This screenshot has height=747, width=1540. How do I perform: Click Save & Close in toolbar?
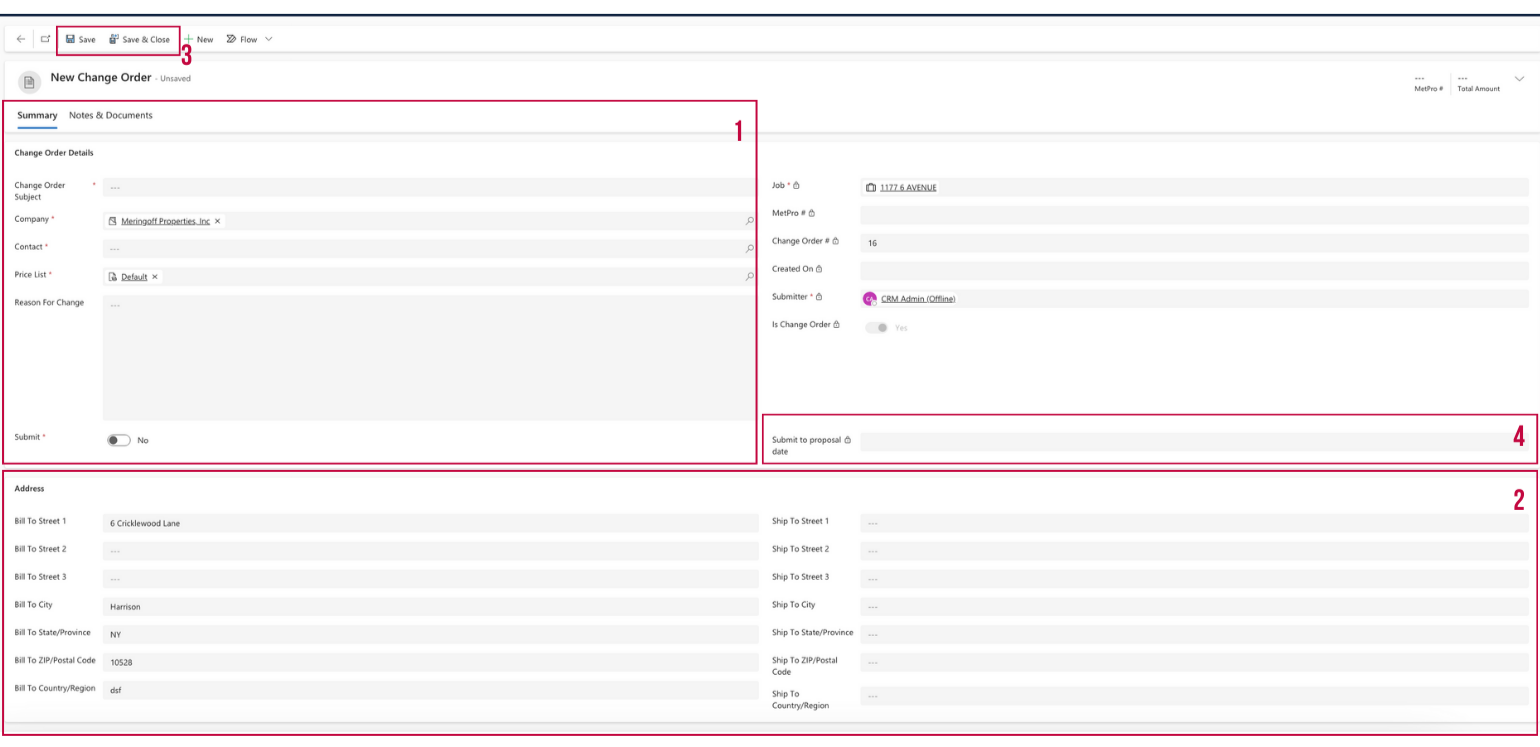click(140, 39)
